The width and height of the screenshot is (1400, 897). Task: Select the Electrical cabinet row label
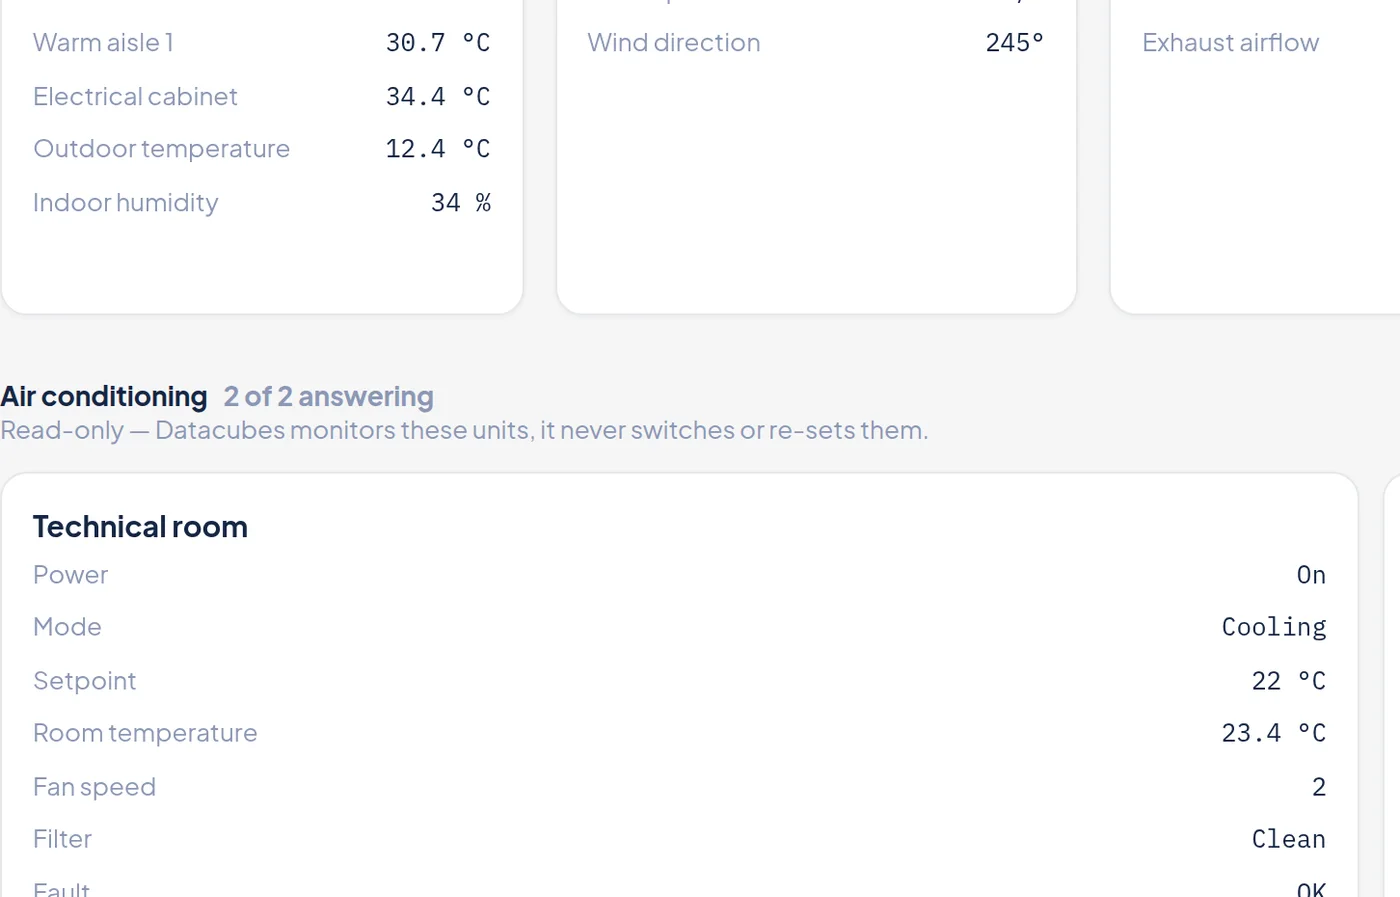pyautogui.click(x=135, y=97)
